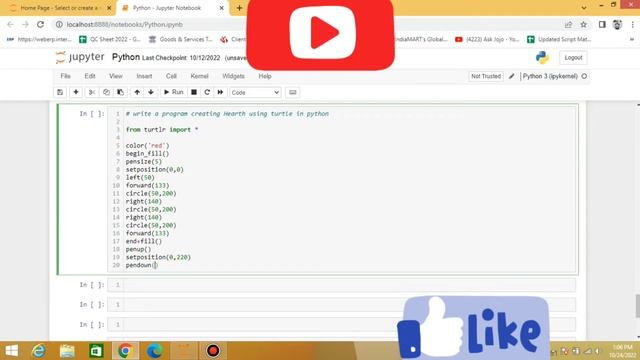
Task: Insert cell below with plus icon
Action: coord(76,92)
